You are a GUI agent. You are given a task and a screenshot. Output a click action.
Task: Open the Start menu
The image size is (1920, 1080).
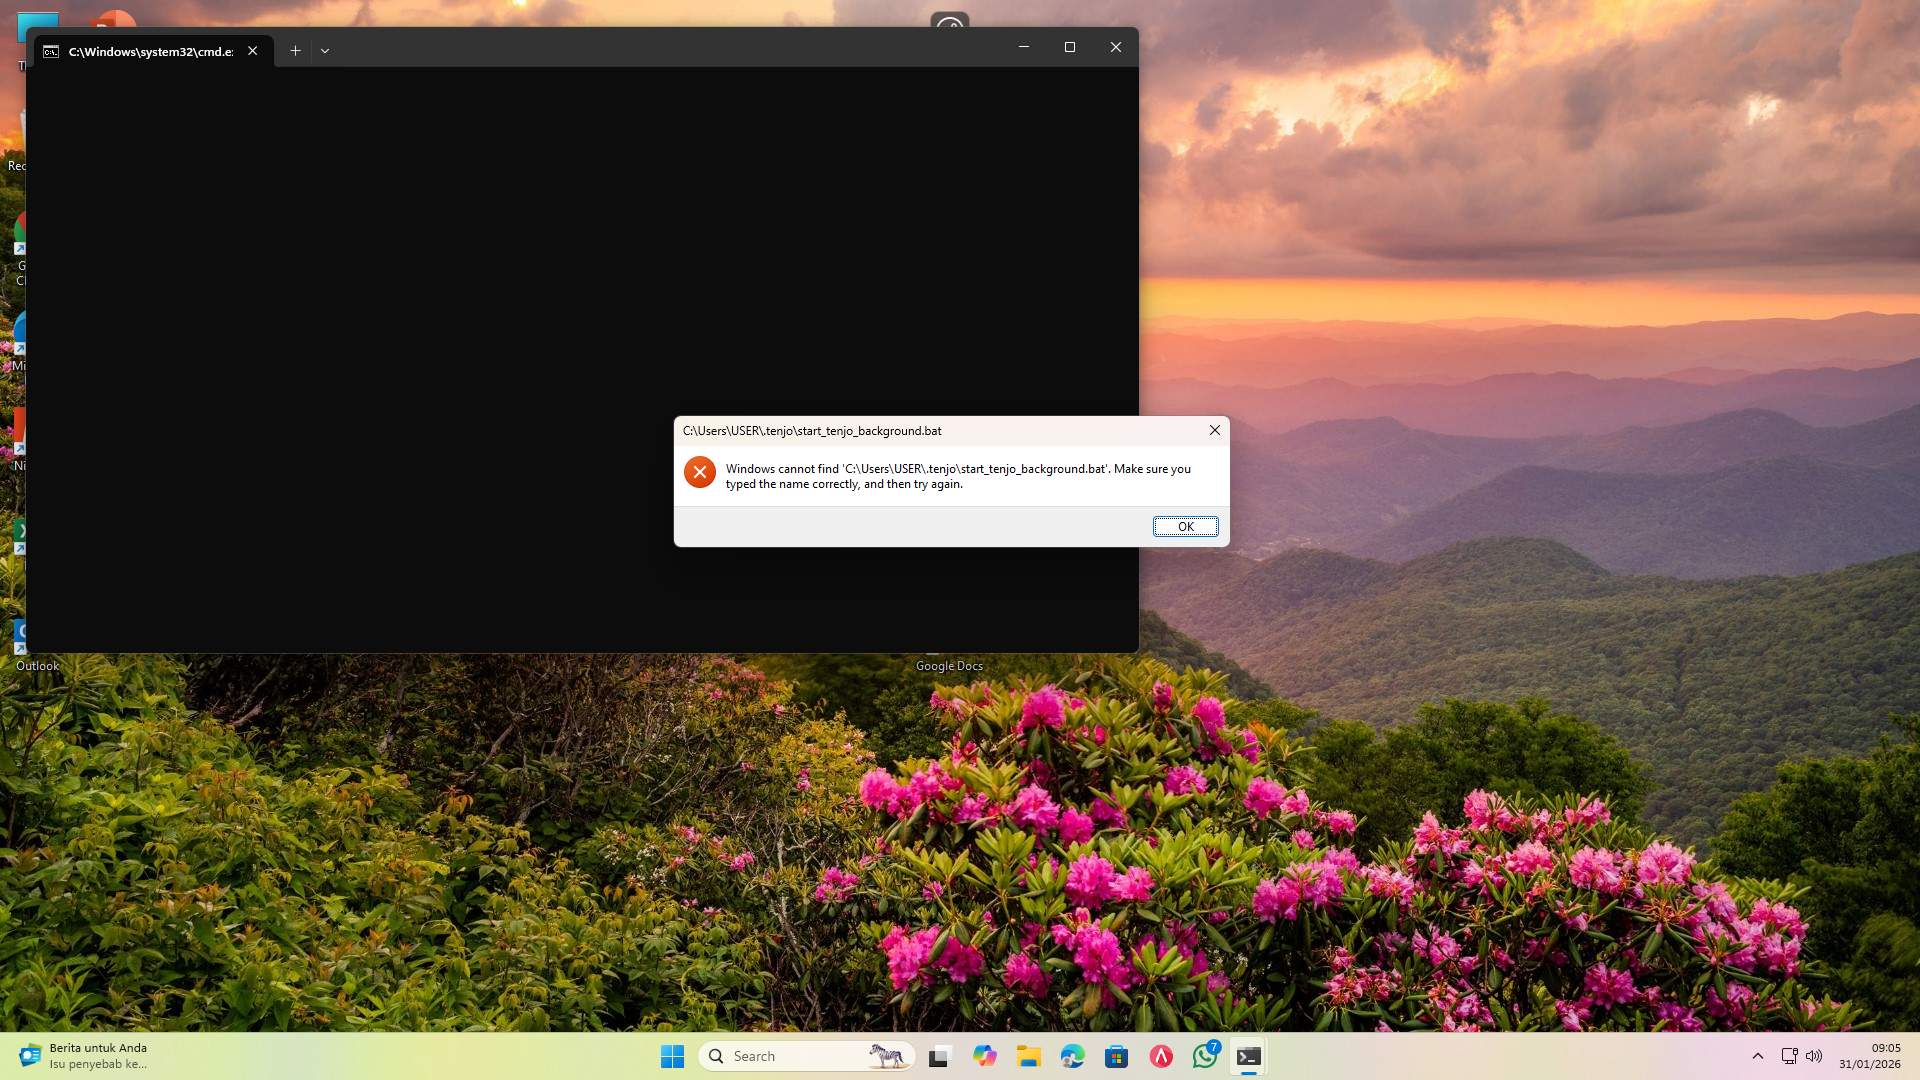(672, 1055)
